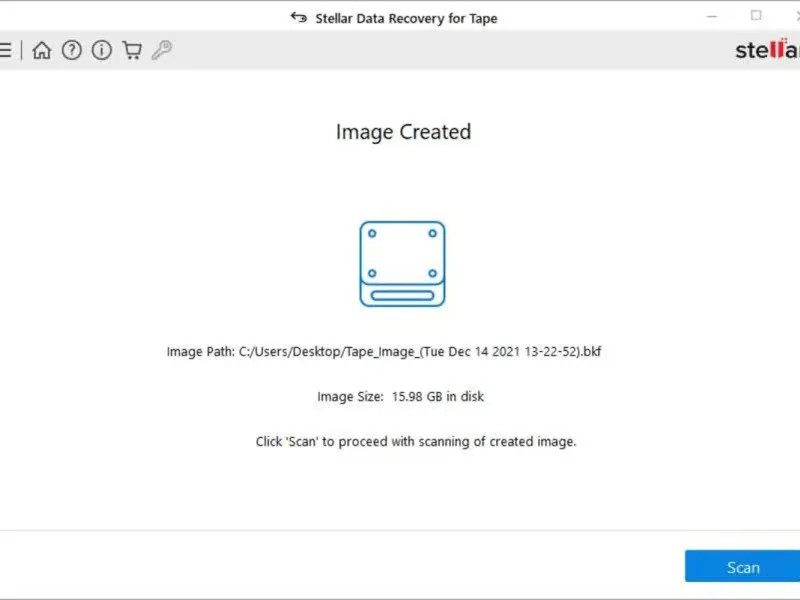Open the hamburger menu in the toolbar
Viewport: 800px width, 600px height.
[6, 51]
